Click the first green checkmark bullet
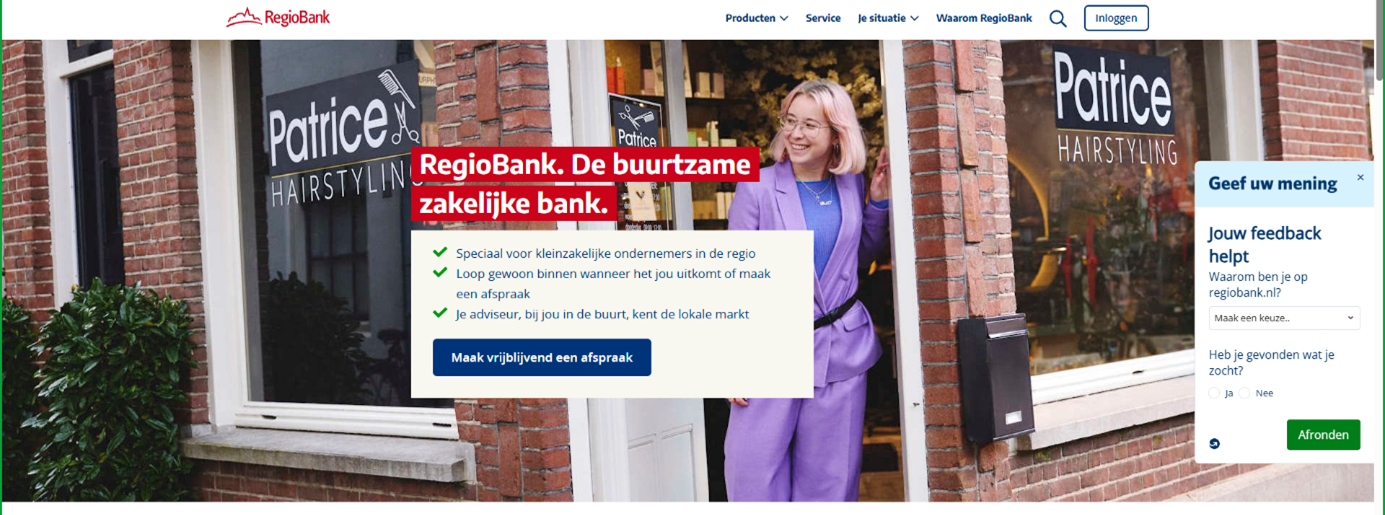The width and height of the screenshot is (1385, 515). point(440,253)
